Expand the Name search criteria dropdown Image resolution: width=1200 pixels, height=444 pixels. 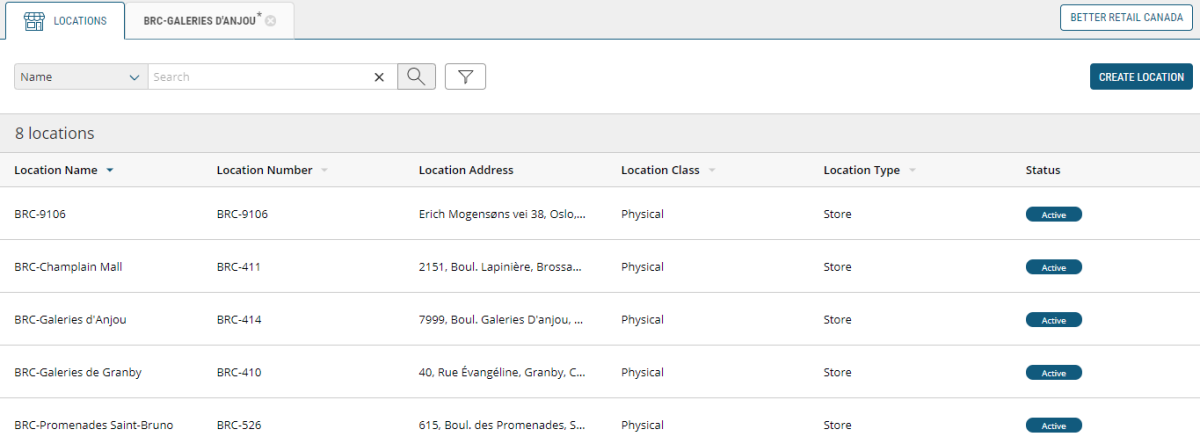point(80,77)
